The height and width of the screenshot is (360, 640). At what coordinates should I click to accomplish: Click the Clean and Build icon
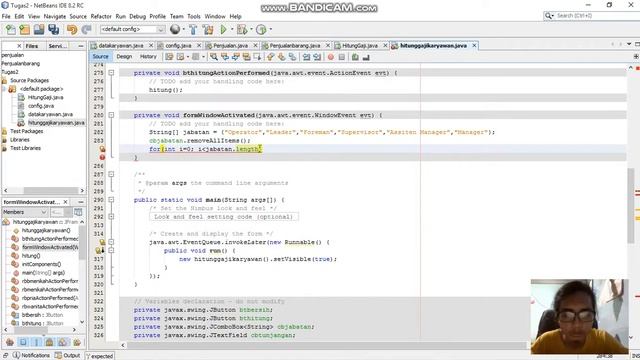[208, 29]
